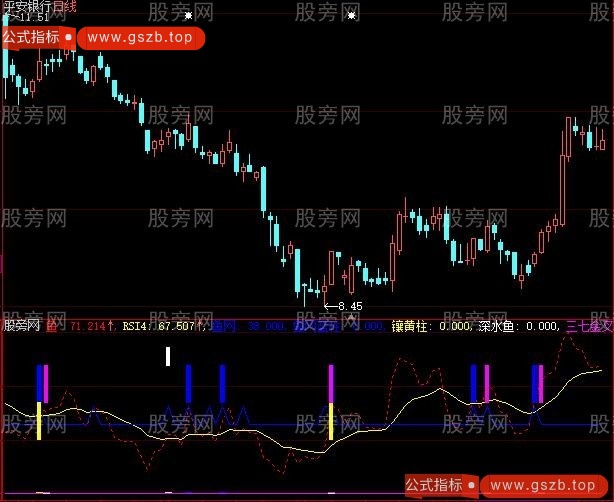Click the 平安银行 stock name

click(26, 6)
